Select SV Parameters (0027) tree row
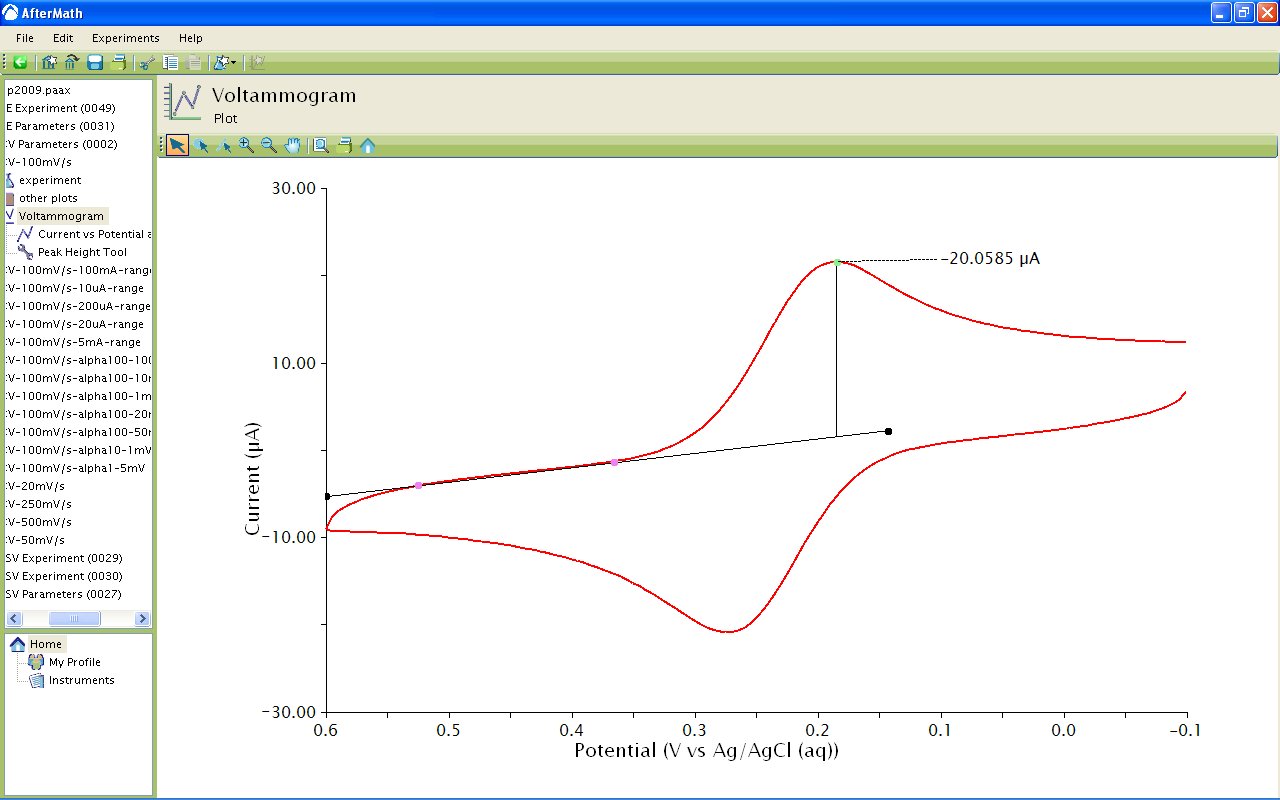Viewport: 1280px width, 800px height. (x=64, y=594)
